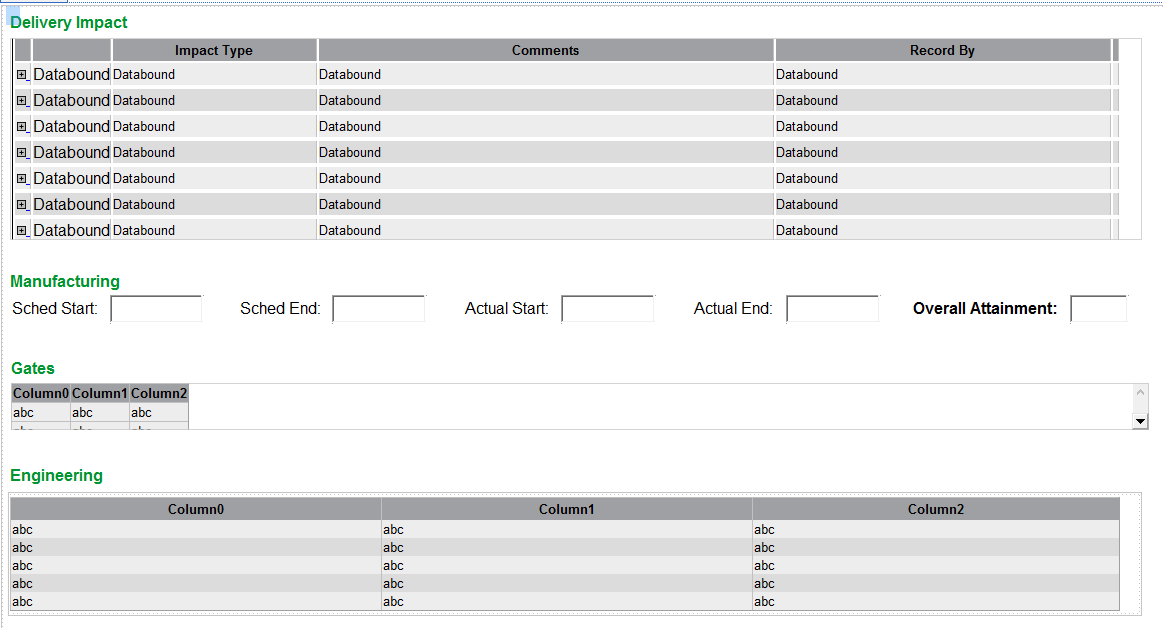Click the Impact Type column header

tap(214, 51)
